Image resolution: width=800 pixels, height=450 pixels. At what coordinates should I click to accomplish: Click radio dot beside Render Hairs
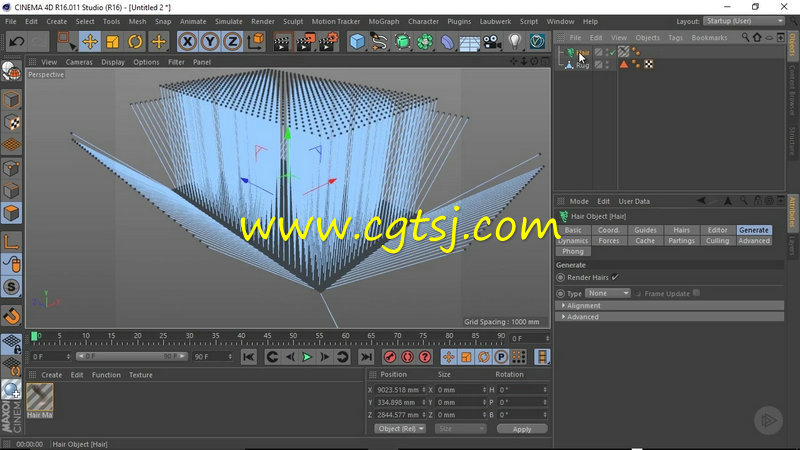pos(561,278)
